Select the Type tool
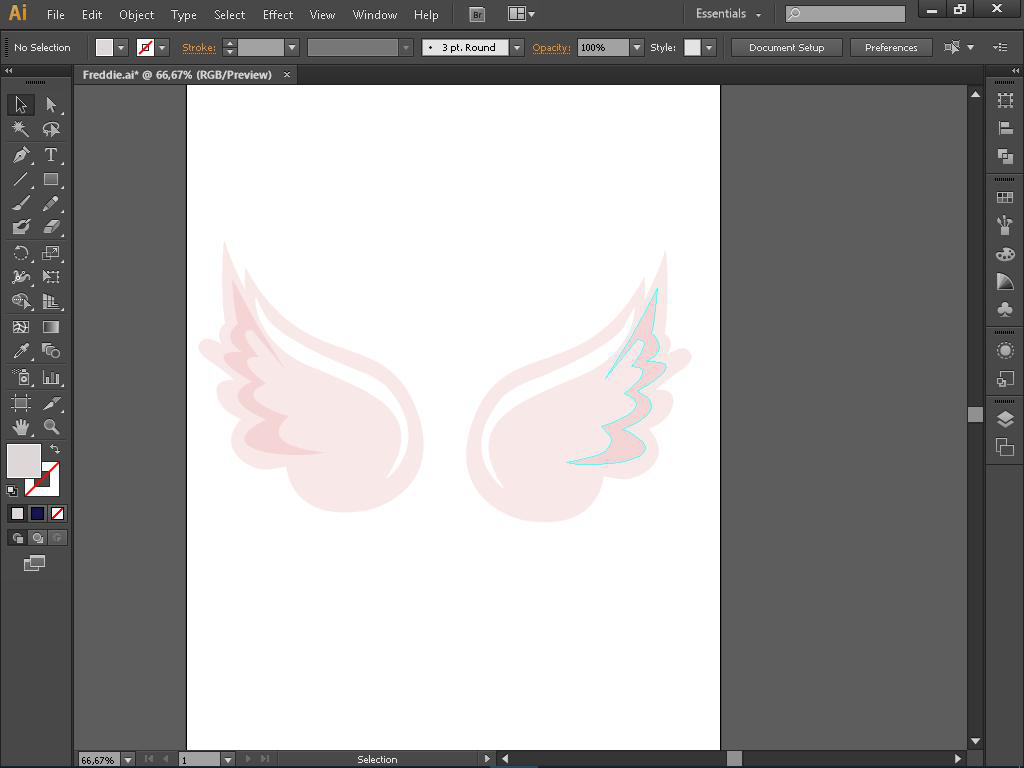The width and height of the screenshot is (1024, 768). [51, 155]
